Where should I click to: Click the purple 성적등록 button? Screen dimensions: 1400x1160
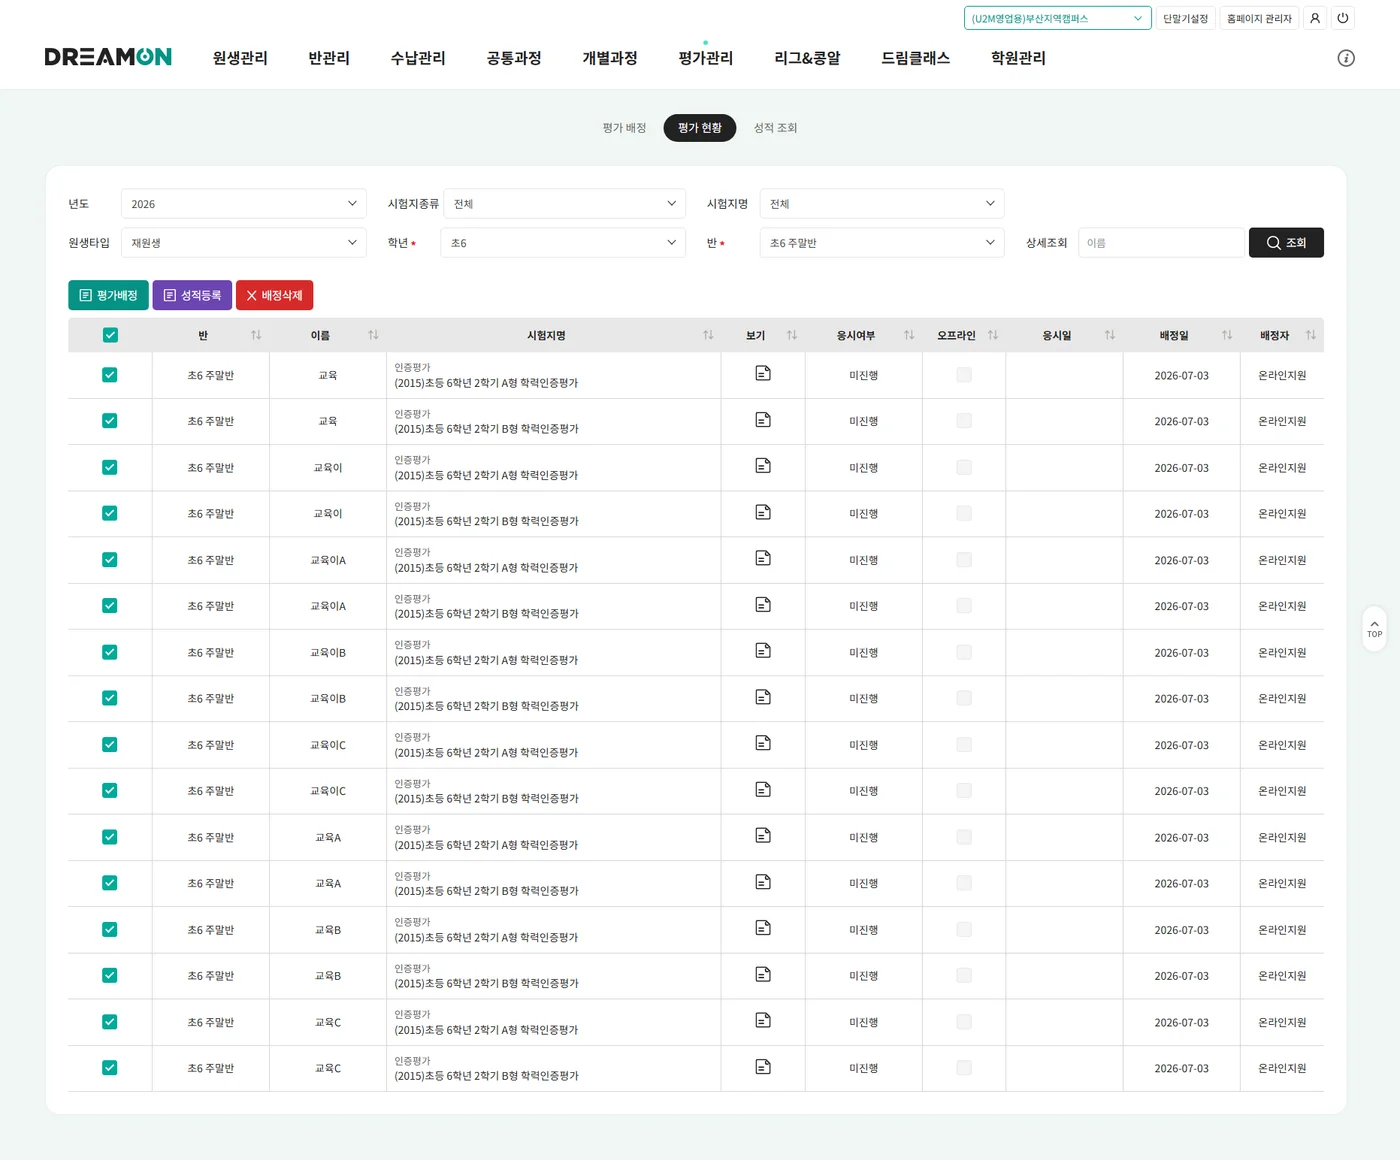(192, 295)
